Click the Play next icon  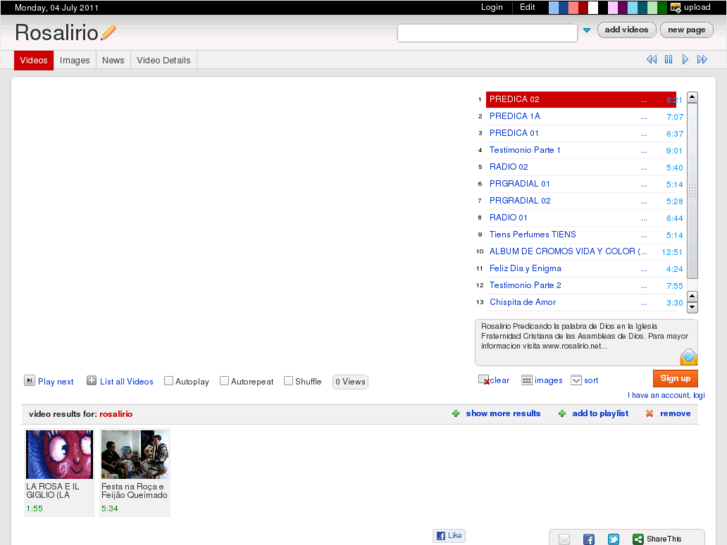click(29, 381)
